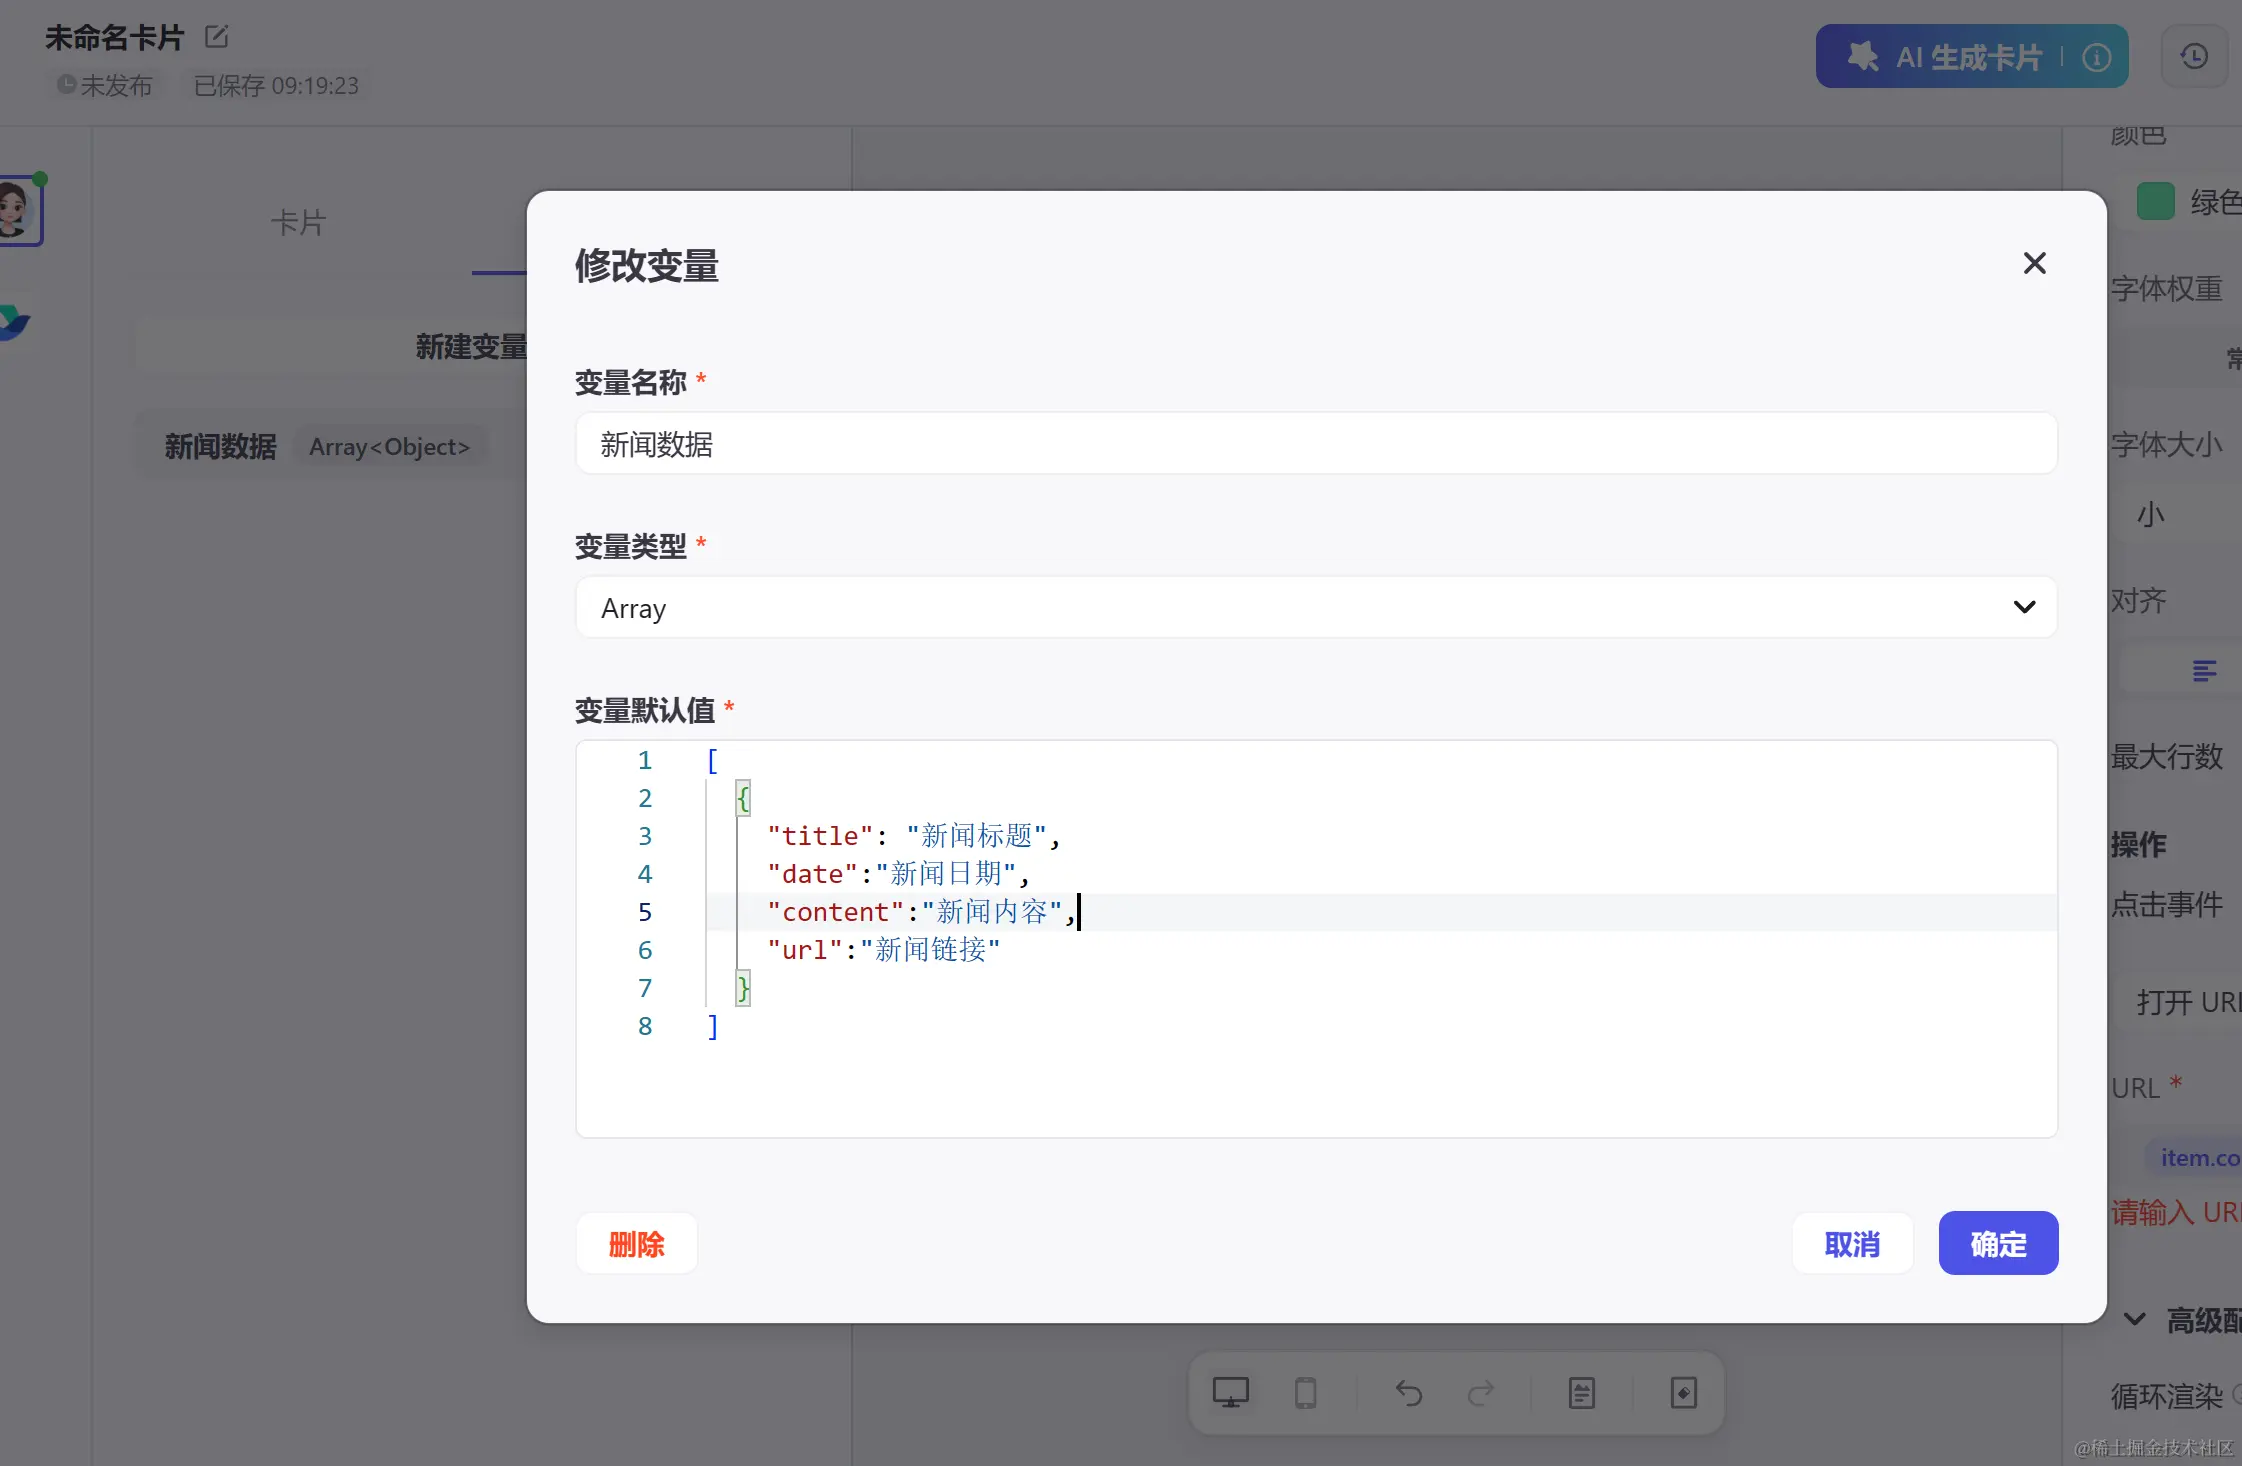Click the undo icon in bottom toolbar
This screenshot has width=2242, height=1466.
pyautogui.click(x=1407, y=1392)
